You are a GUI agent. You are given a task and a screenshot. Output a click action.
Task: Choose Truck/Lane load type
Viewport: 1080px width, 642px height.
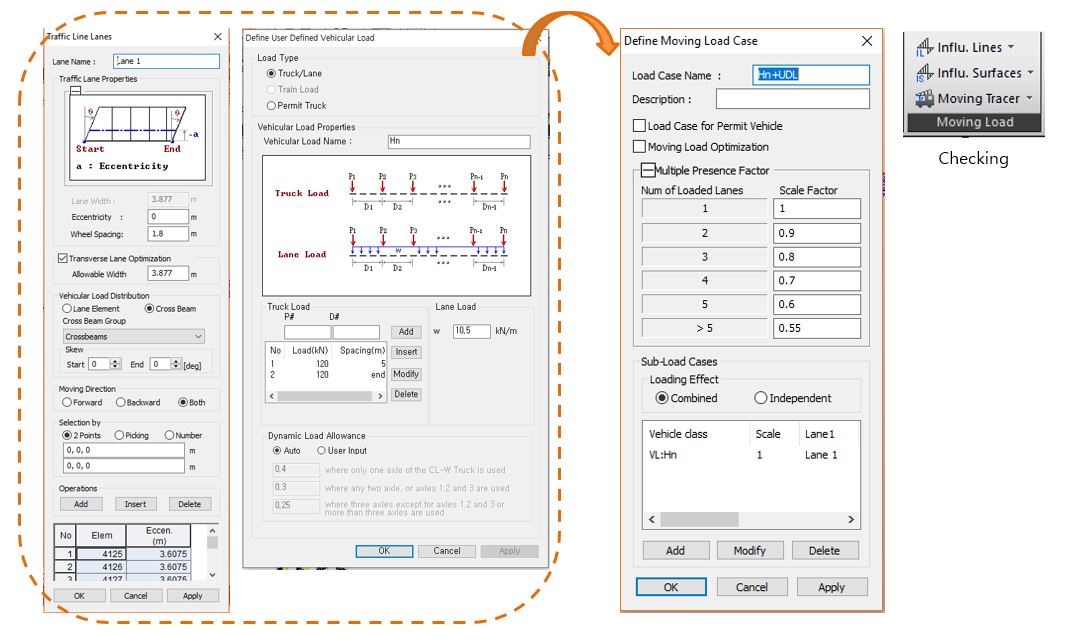tap(271, 73)
